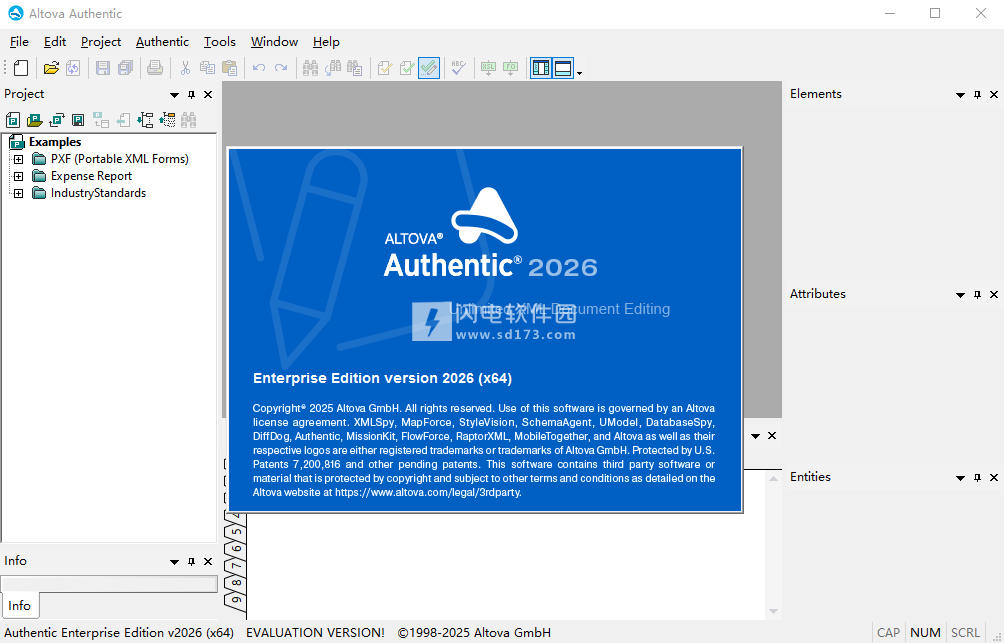Select the IndustryStandards folder

98,193
